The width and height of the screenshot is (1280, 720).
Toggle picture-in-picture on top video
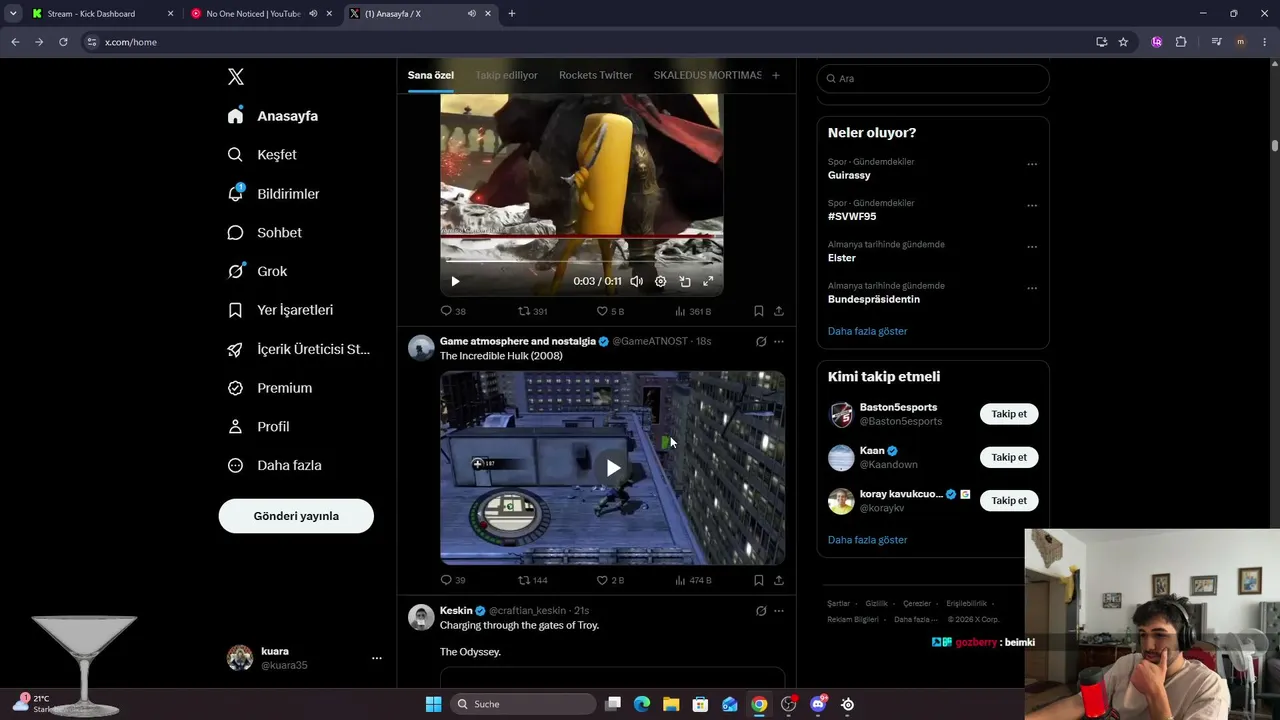[685, 281]
